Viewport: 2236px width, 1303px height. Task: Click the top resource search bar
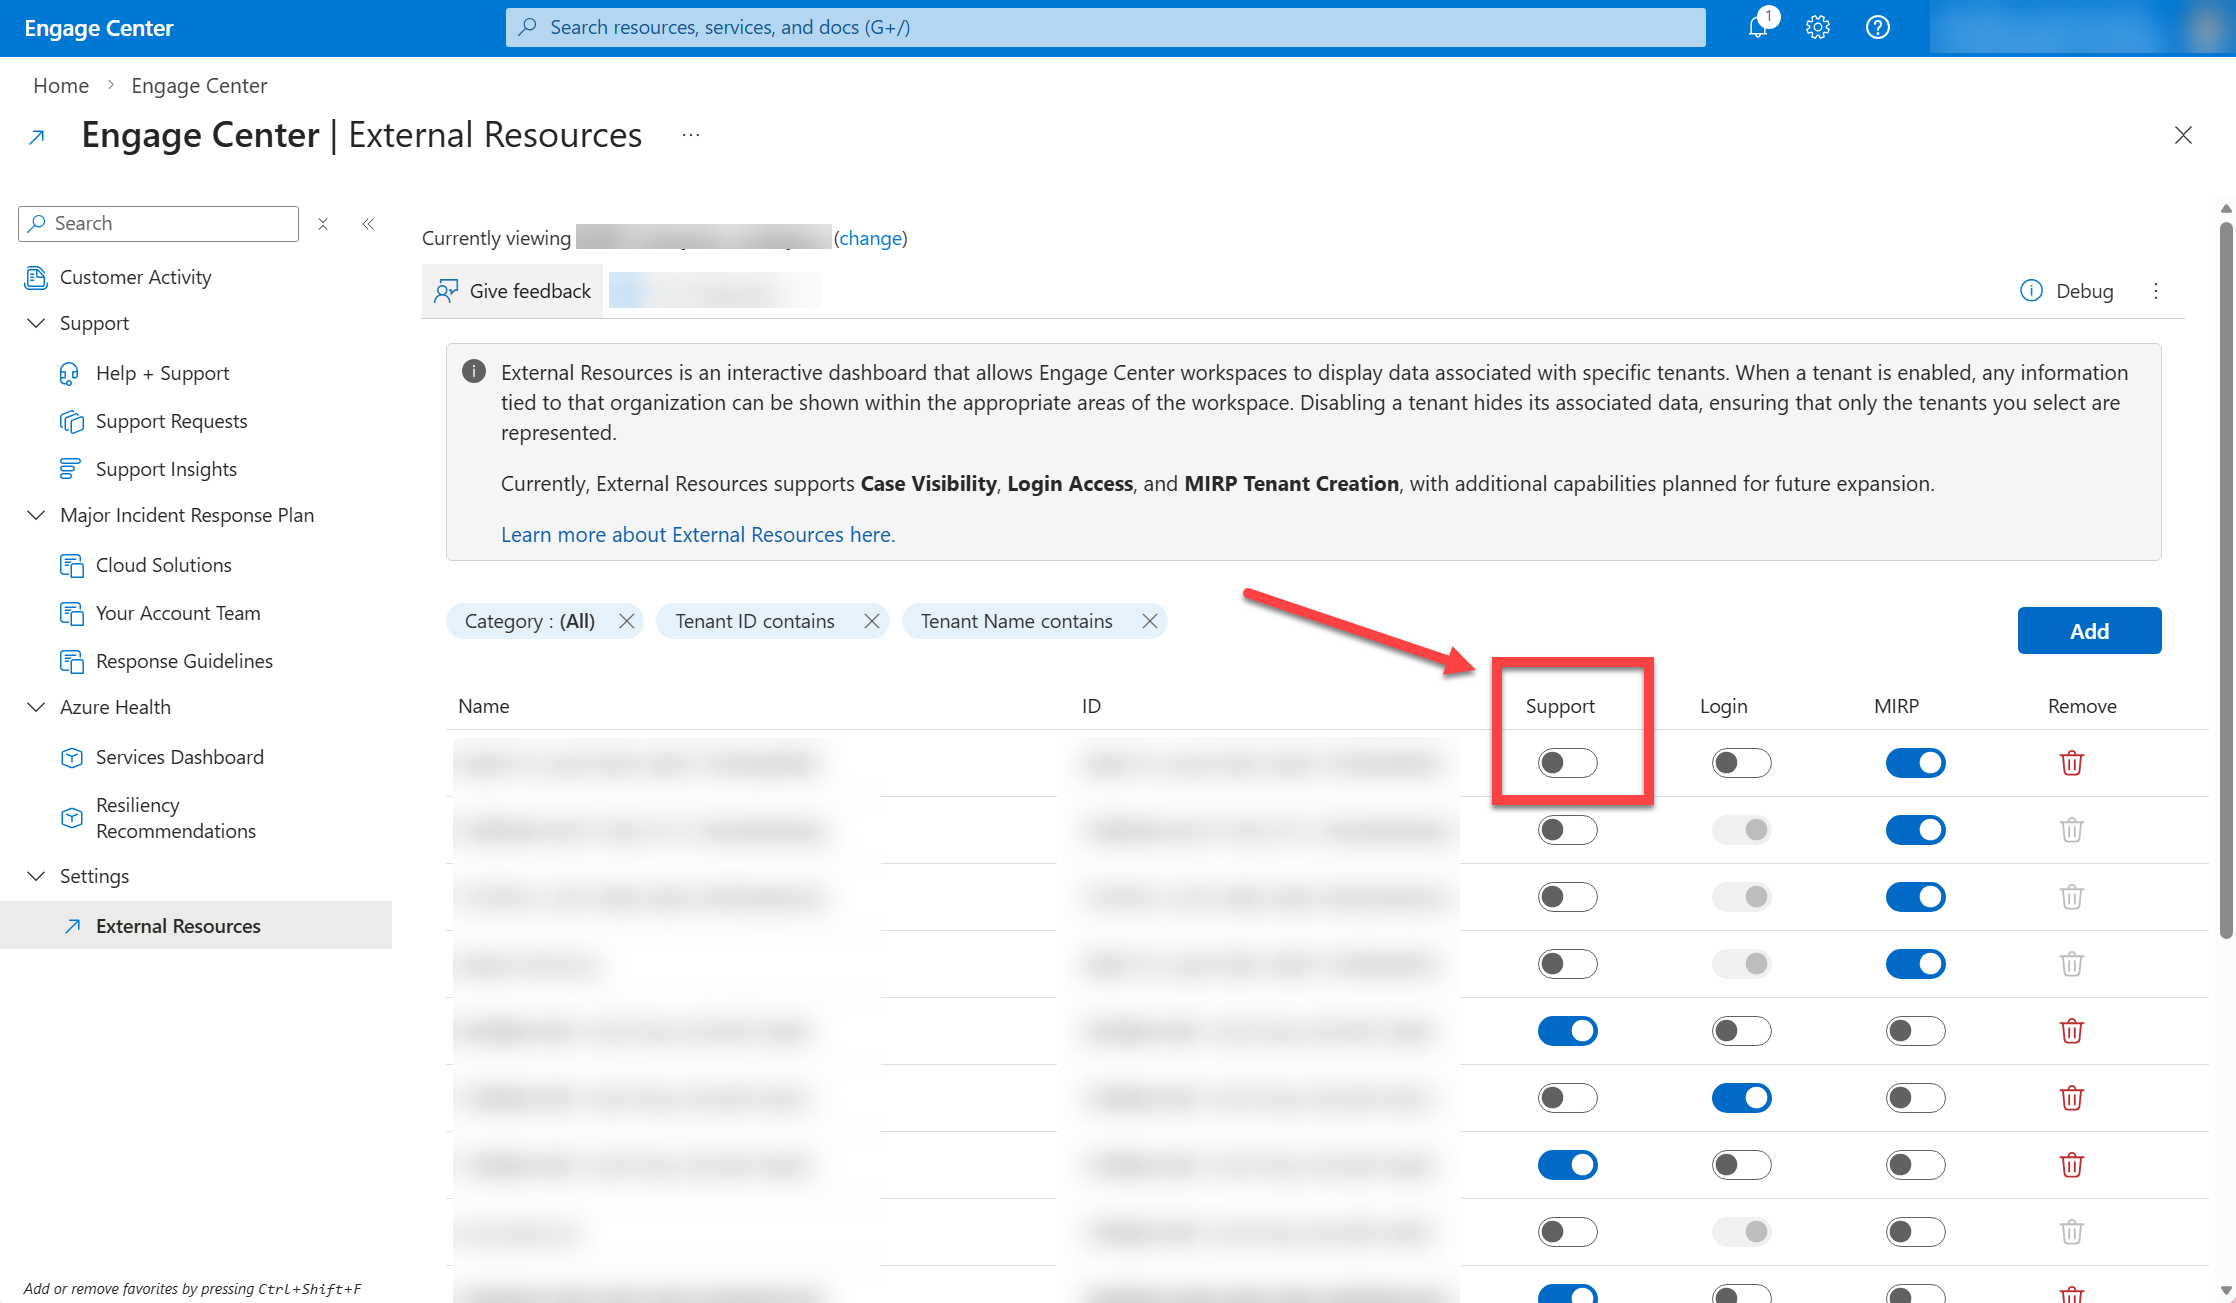point(1105,27)
